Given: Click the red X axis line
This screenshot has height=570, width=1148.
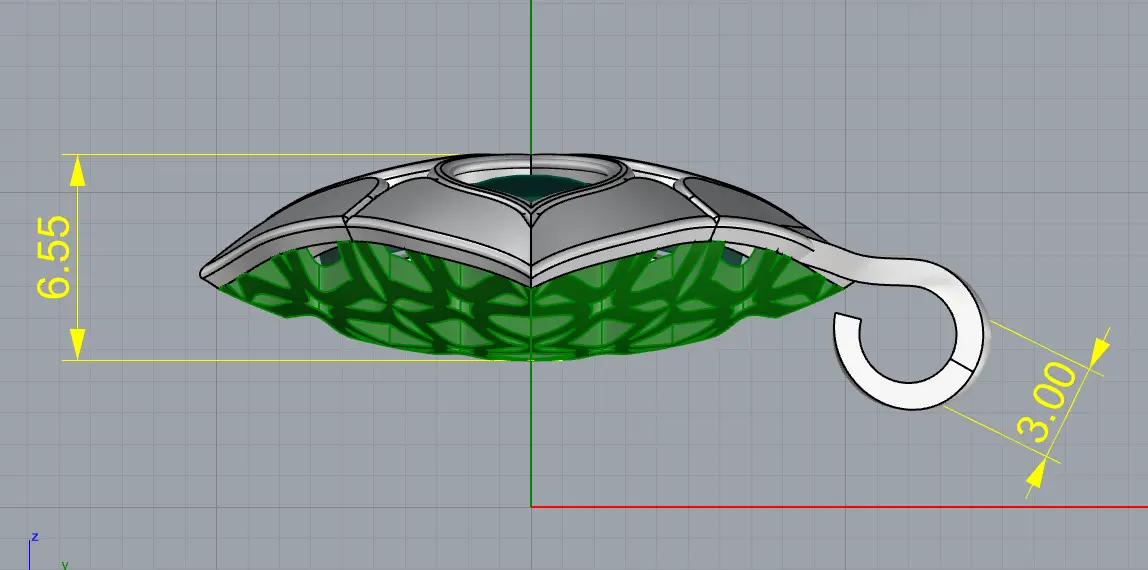Looking at the screenshot, I should coord(840,506).
